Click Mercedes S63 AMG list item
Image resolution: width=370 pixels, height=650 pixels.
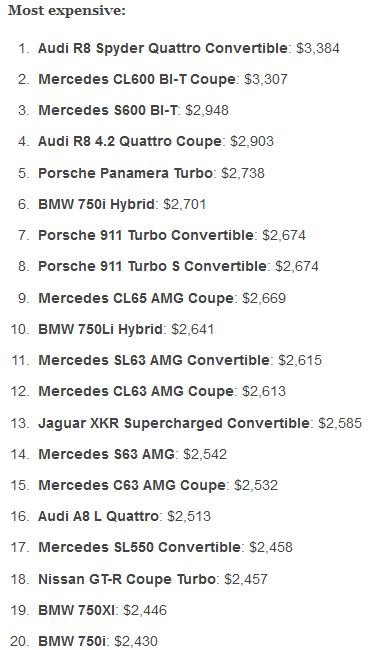pos(106,454)
